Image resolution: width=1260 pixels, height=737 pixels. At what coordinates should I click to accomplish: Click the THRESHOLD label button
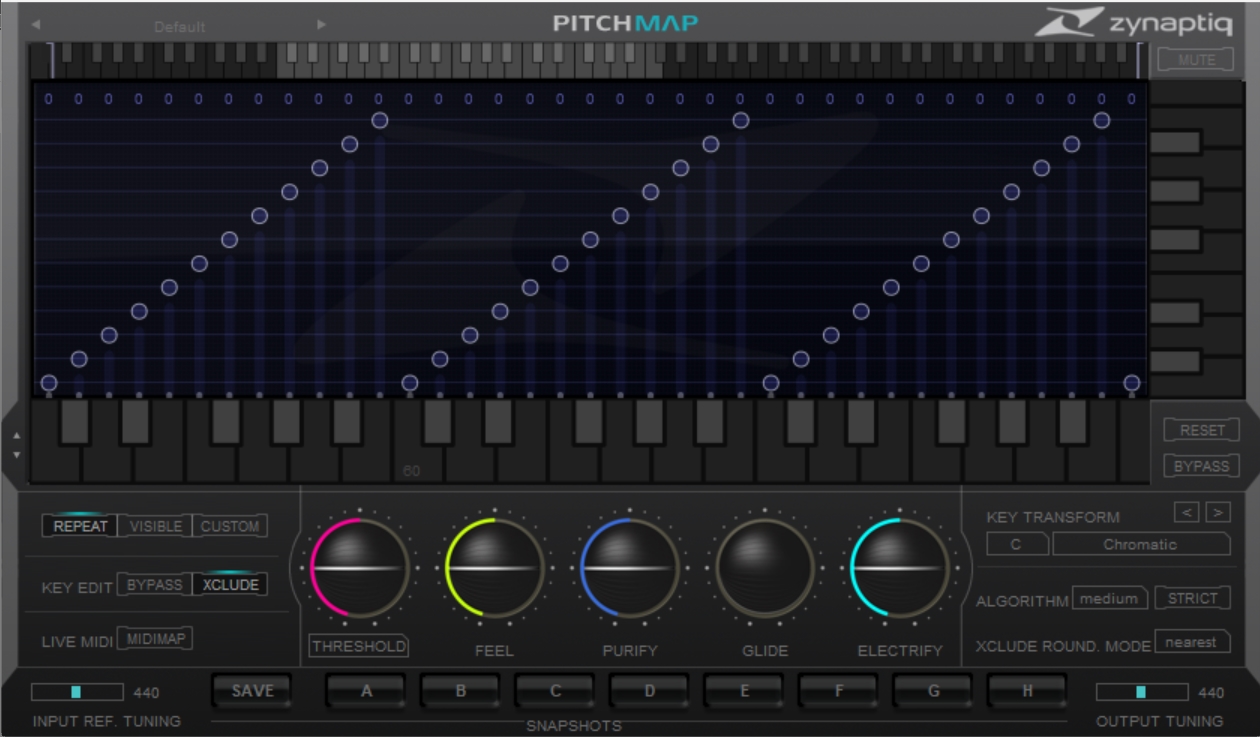359,646
